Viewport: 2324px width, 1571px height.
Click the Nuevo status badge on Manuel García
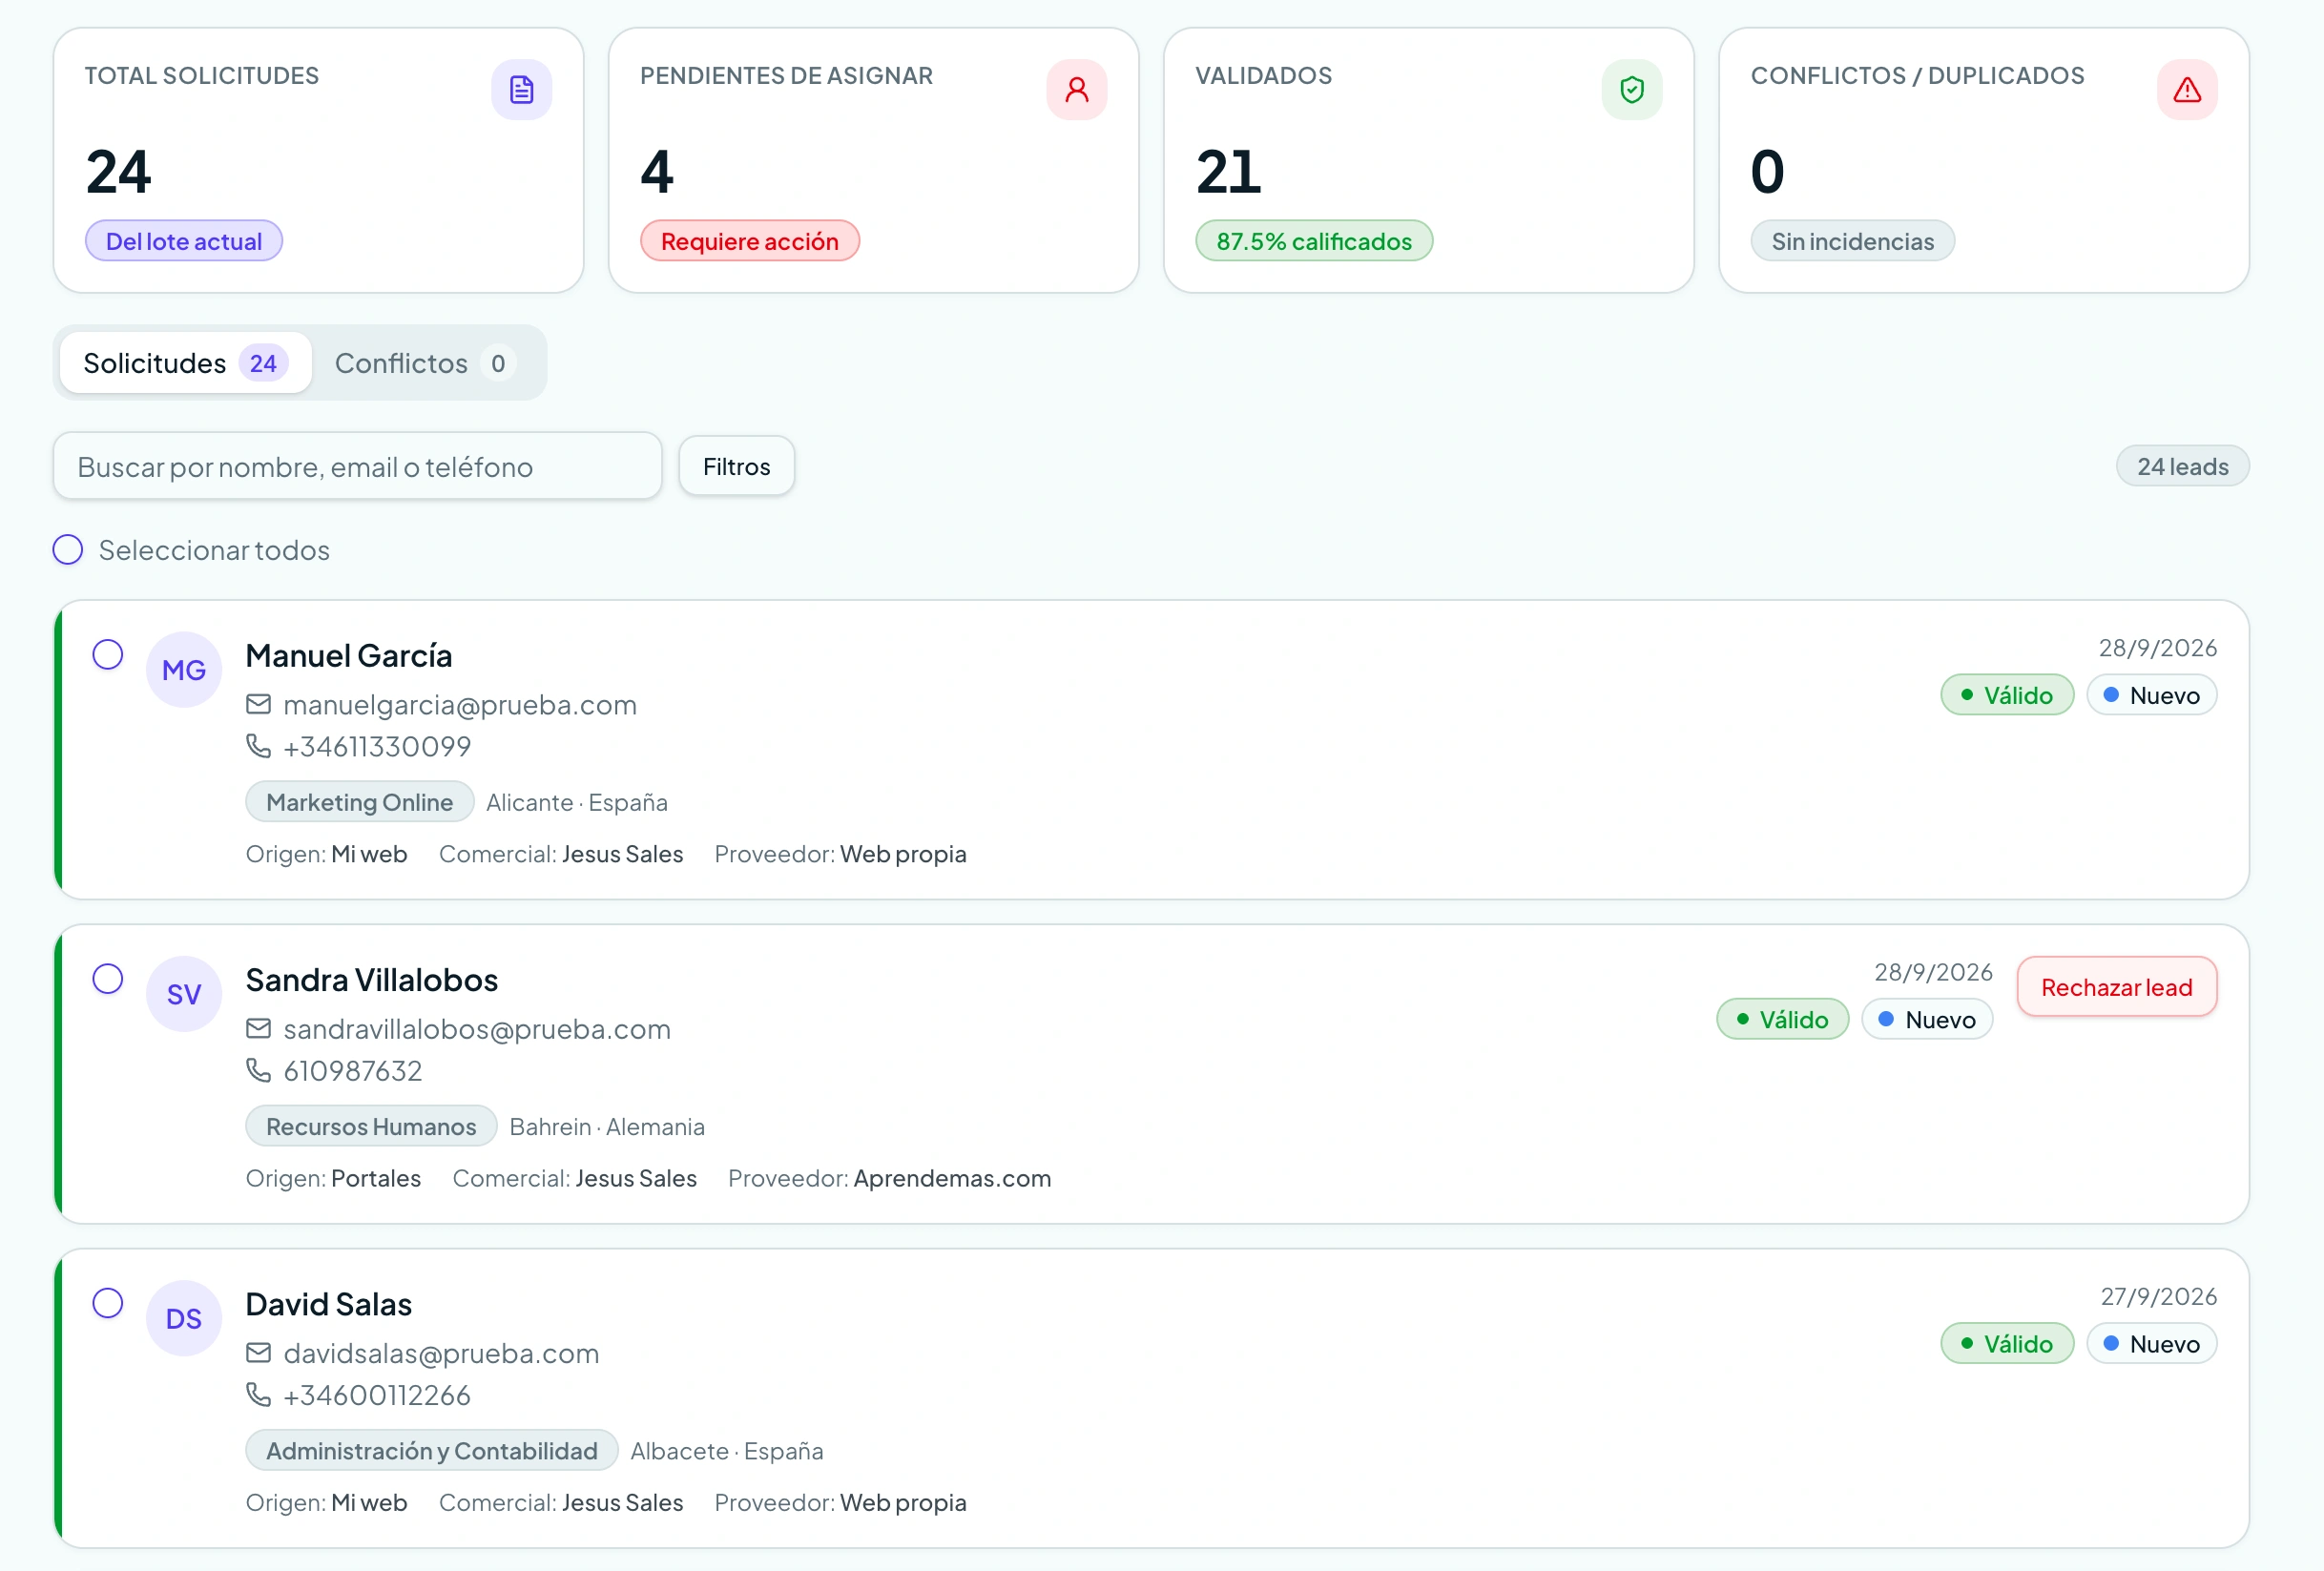click(2152, 695)
